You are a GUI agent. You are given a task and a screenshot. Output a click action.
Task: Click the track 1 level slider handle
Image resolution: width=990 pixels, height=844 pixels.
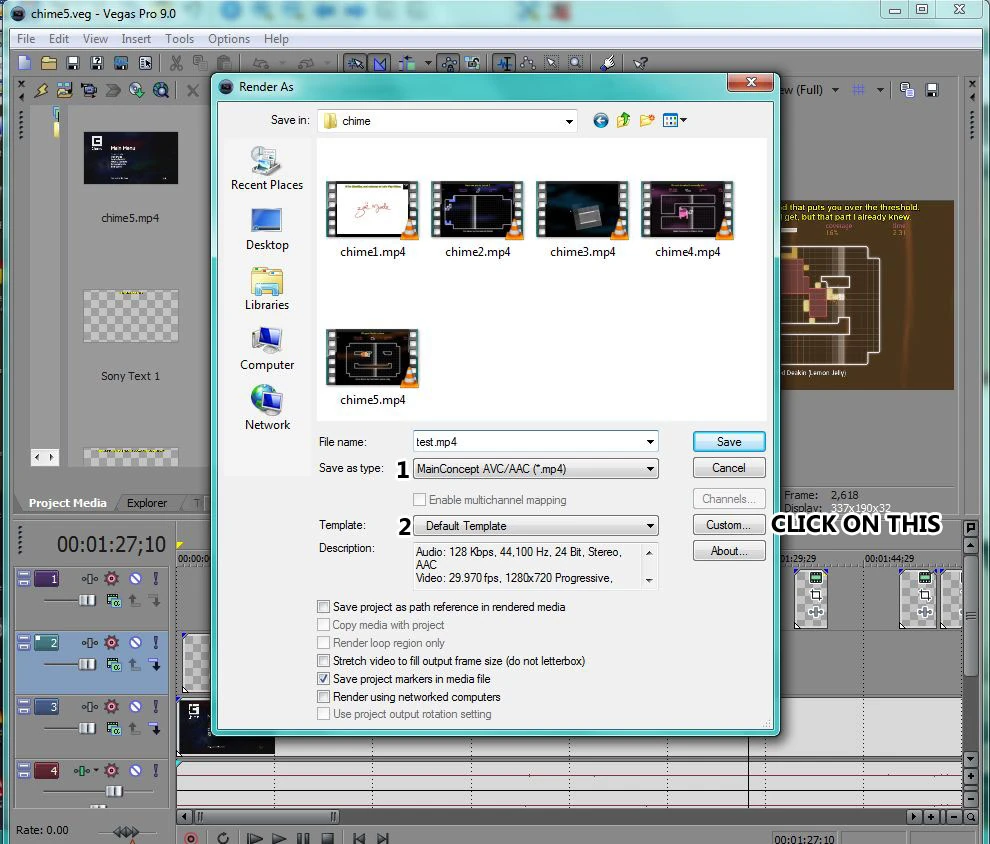tap(87, 600)
